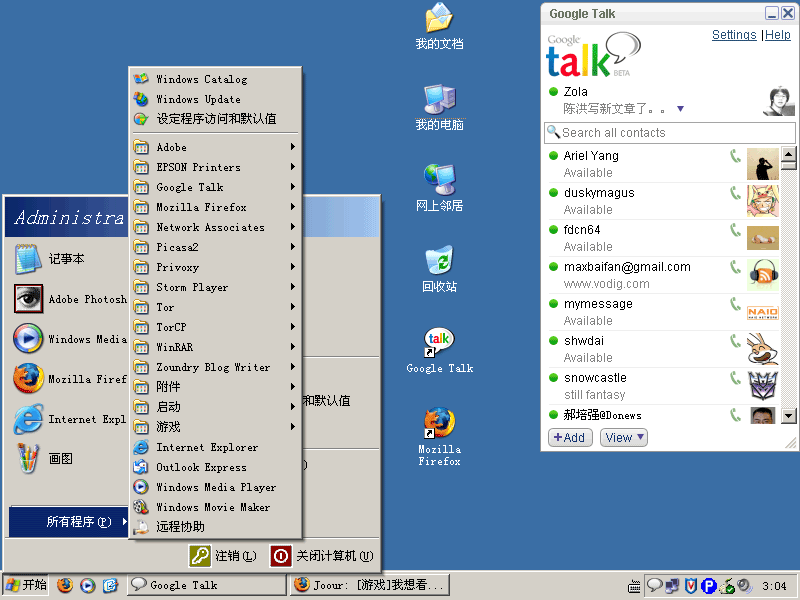Open 我的电脑 desktop icon

coord(439,108)
